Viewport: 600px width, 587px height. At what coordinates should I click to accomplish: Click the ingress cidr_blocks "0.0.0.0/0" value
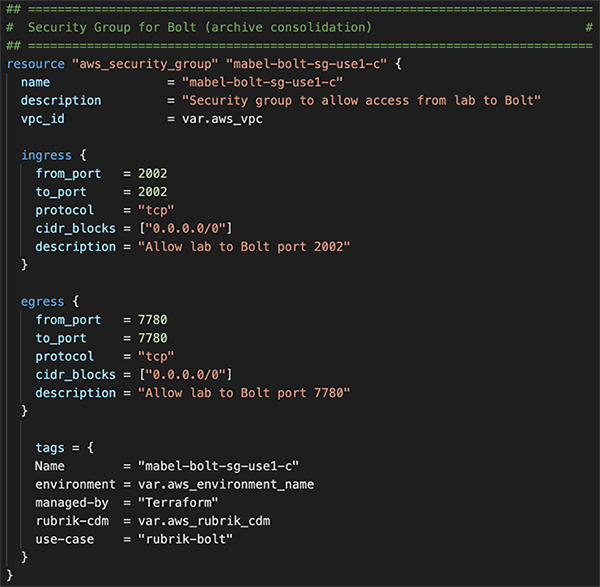click(x=186, y=228)
